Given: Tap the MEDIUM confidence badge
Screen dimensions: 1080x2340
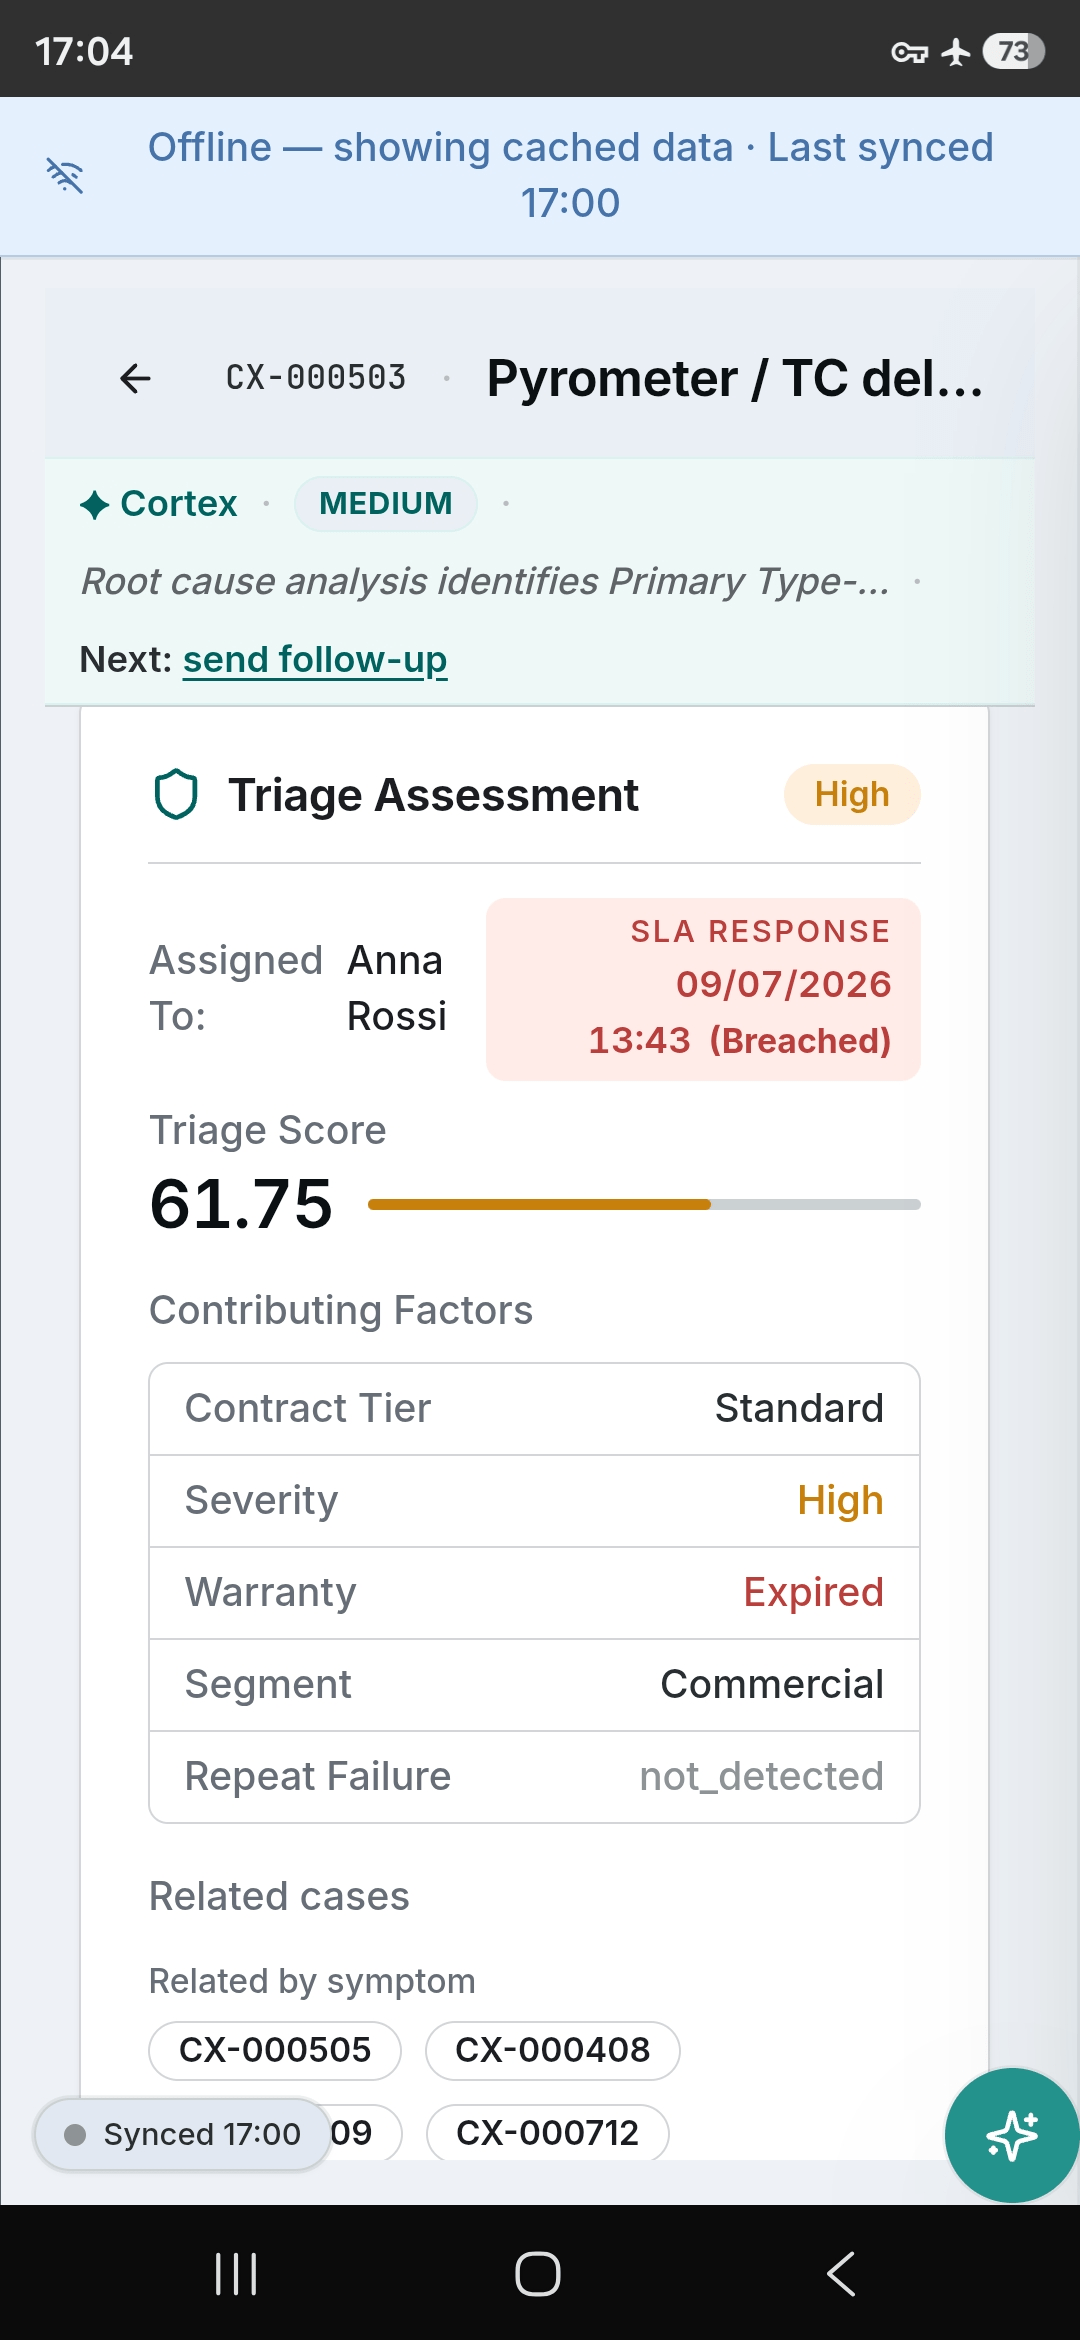Looking at the screenshot, I should [386, 504].
